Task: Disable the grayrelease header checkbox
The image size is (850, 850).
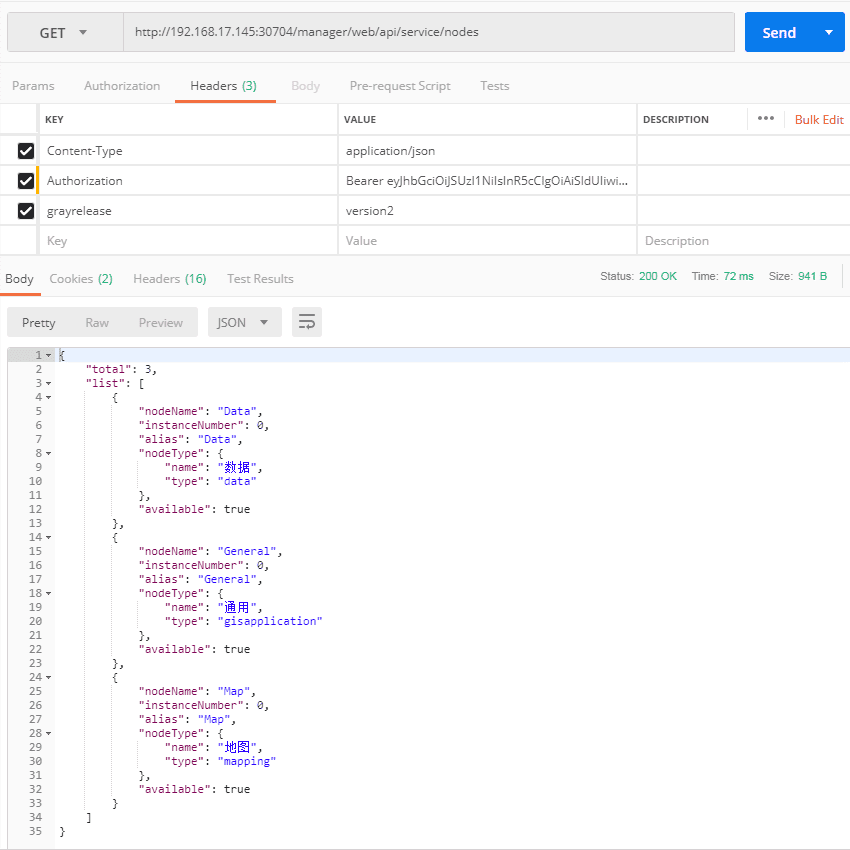Action: coord(26,211)
